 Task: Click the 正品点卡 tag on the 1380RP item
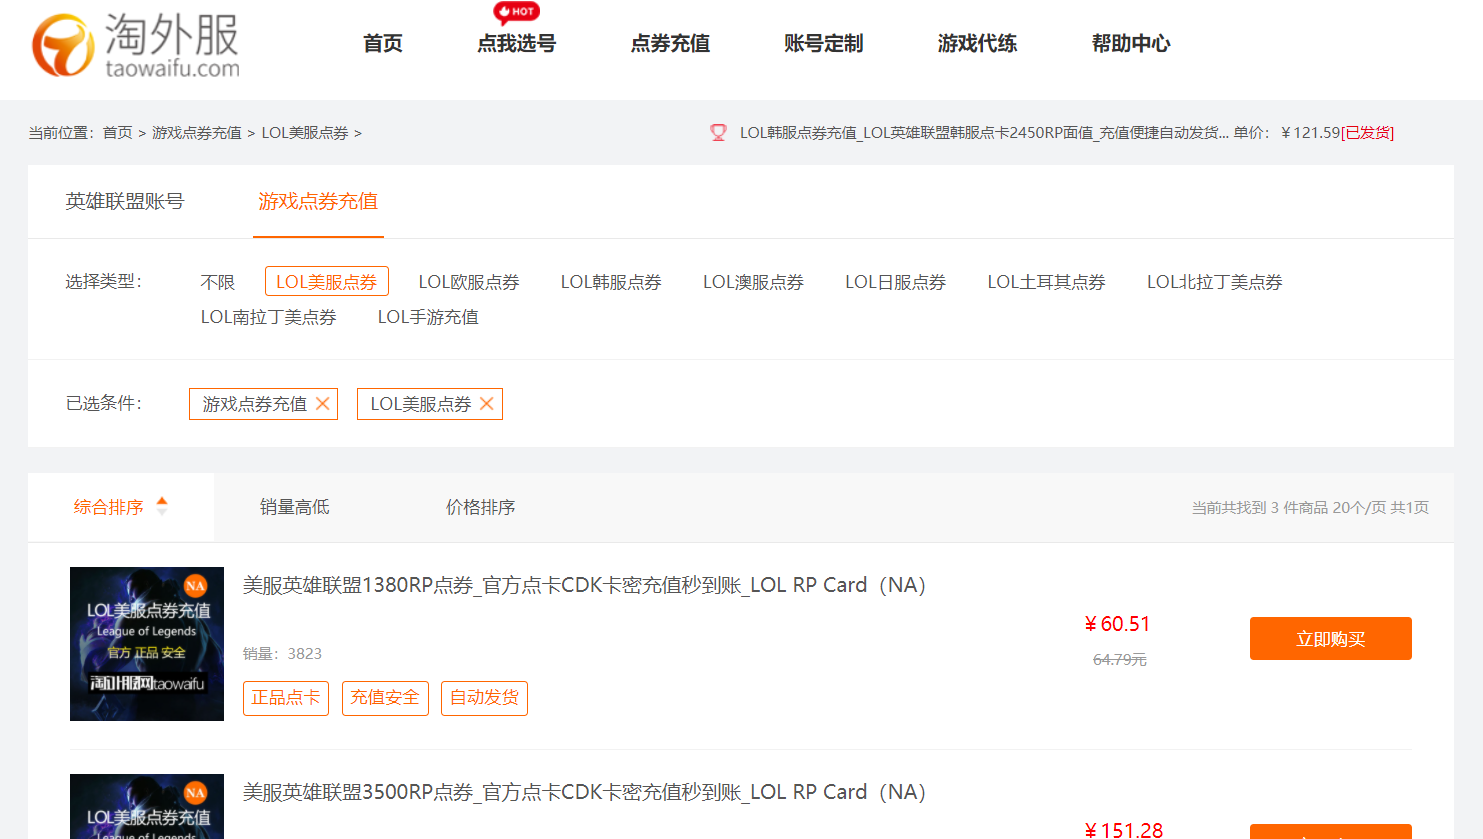click(286, 698)
